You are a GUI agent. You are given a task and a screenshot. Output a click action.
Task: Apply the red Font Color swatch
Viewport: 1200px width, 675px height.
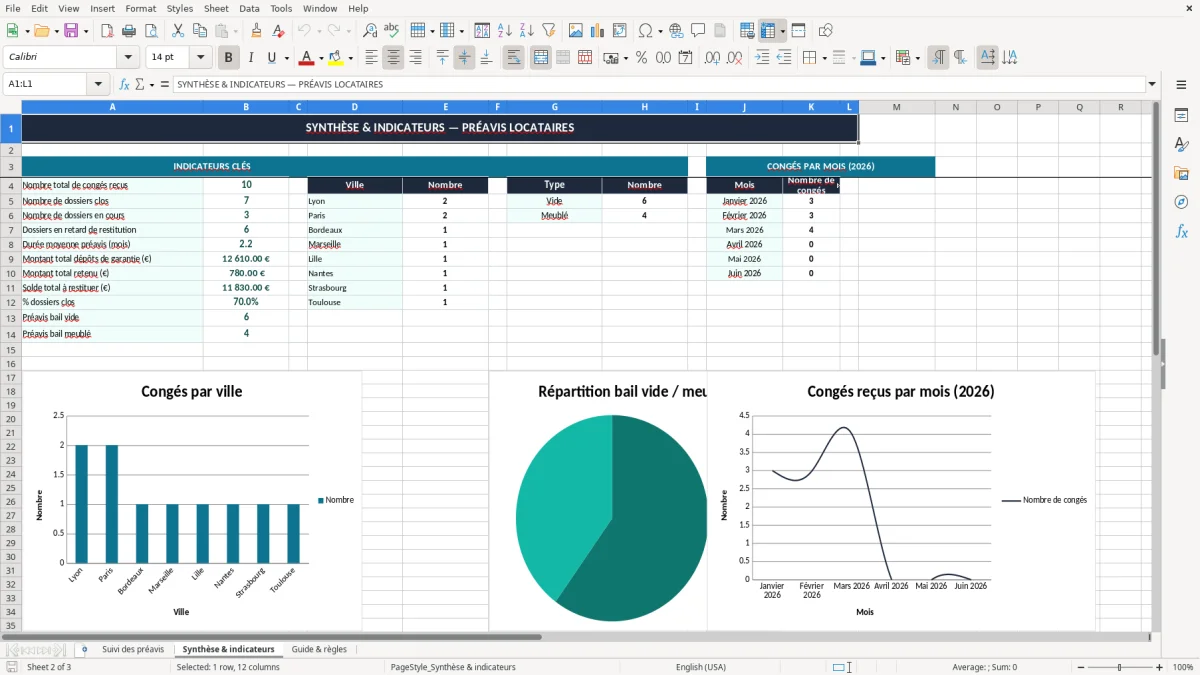(x=306, y=58)
